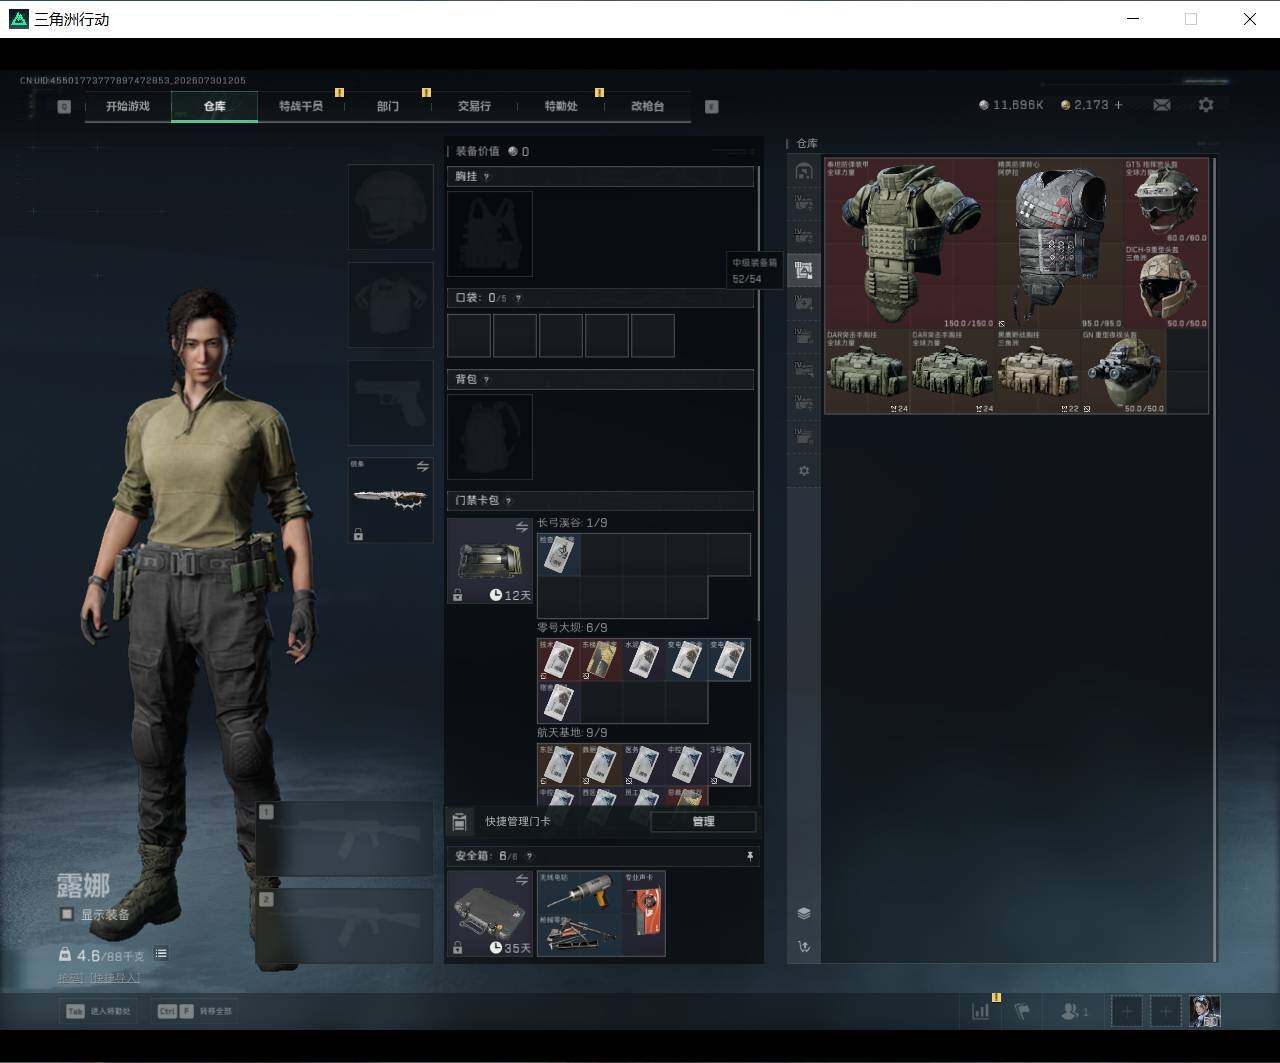
Task: Open the bar chart stats icon
Action: click(x=980, y=1011)
